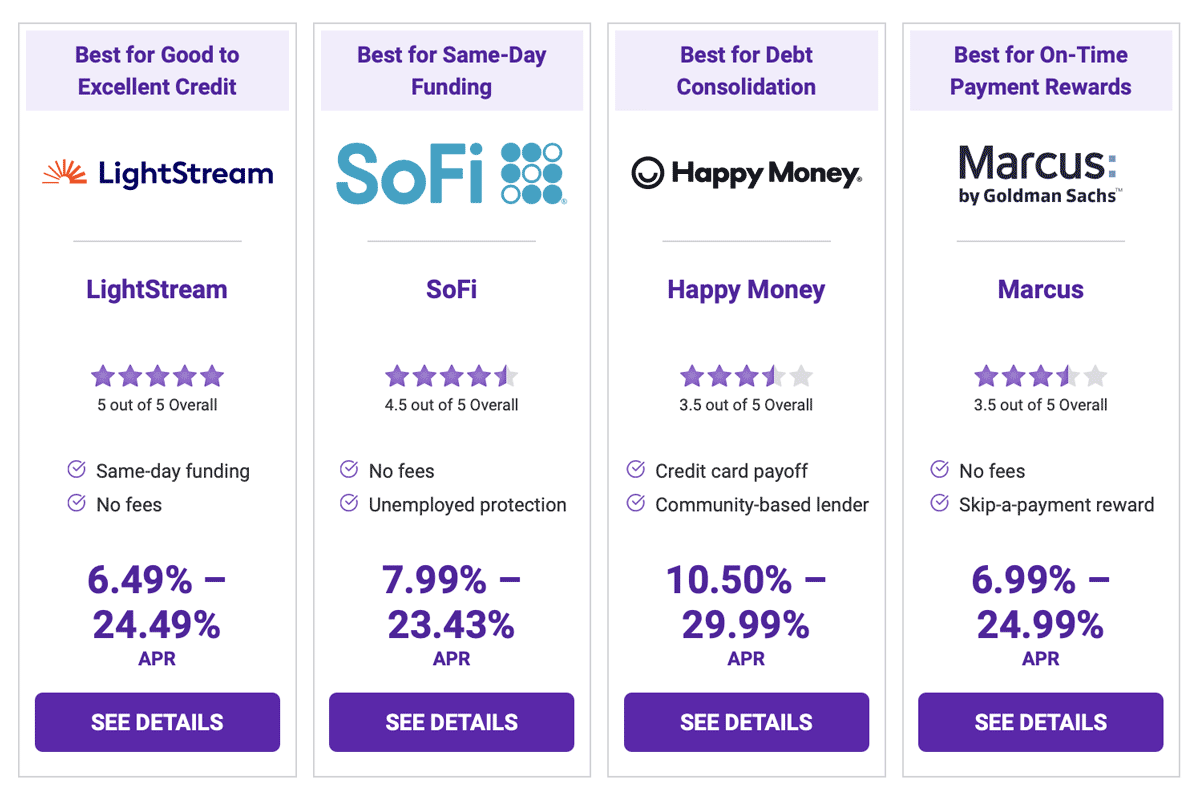Click SEE DETAILS for LightStream
Screen dimensions: 1200x800
click(x=157, y=722)
